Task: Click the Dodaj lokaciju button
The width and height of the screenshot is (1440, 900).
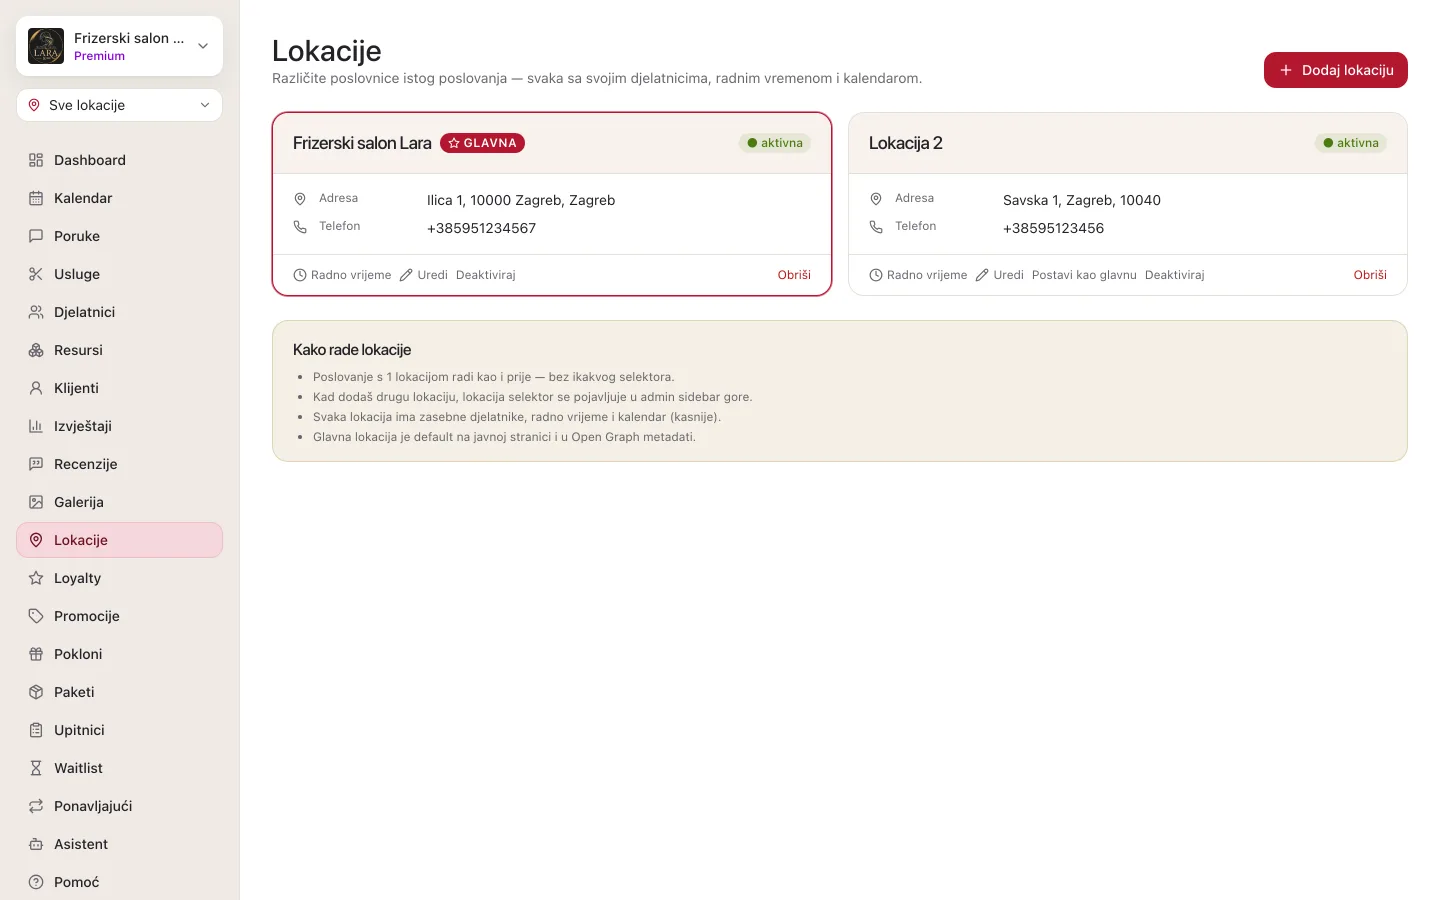Action: (1335, 70)
